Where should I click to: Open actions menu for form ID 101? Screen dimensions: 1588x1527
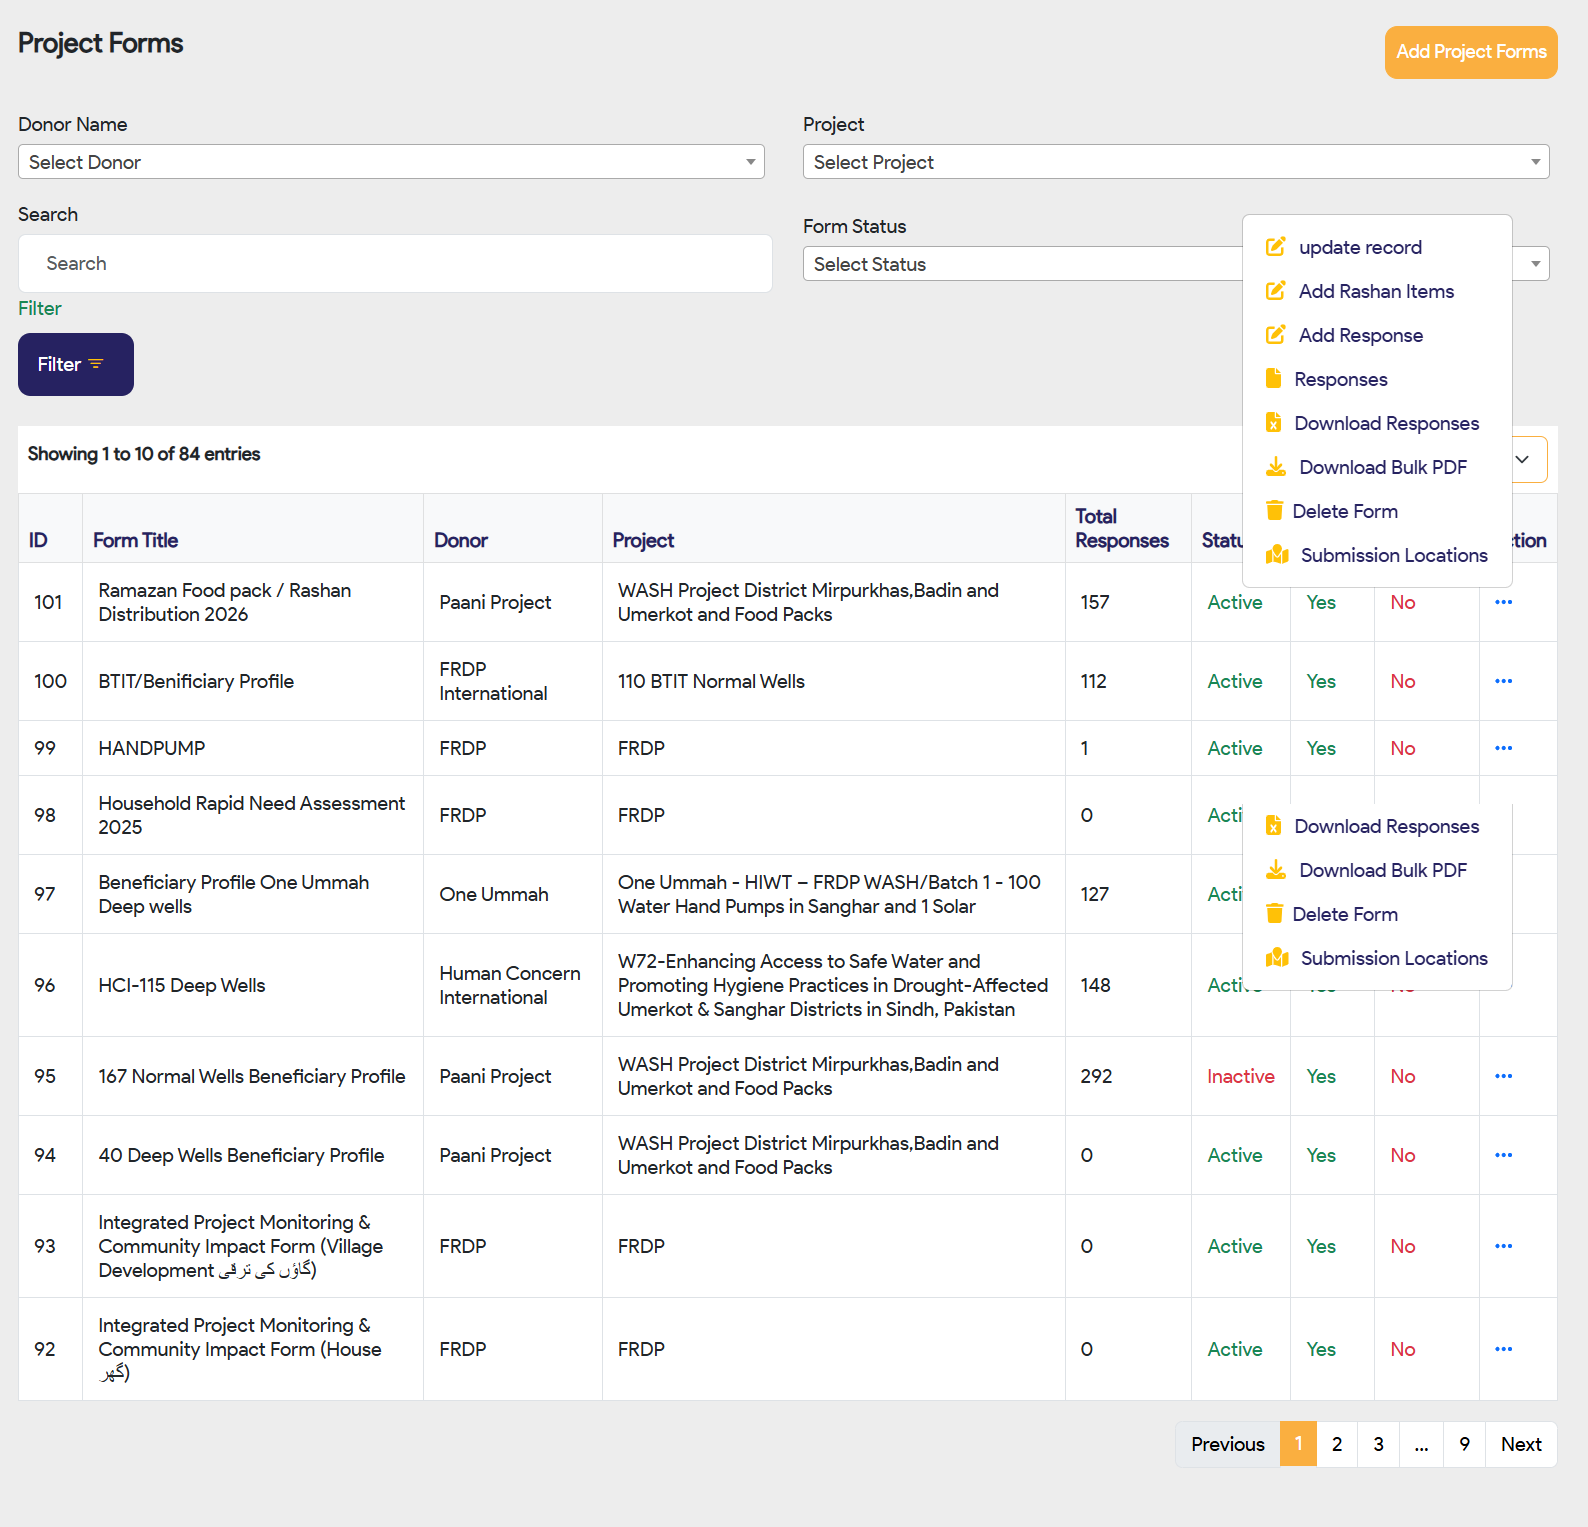point(1503,602)
